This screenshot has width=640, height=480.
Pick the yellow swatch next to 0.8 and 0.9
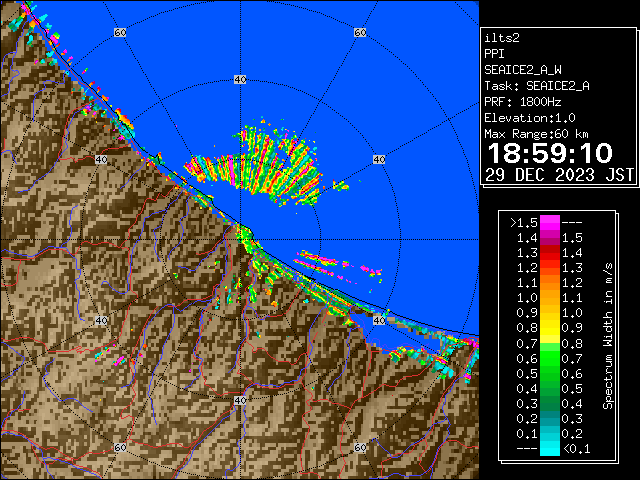(x=550, y=328)
